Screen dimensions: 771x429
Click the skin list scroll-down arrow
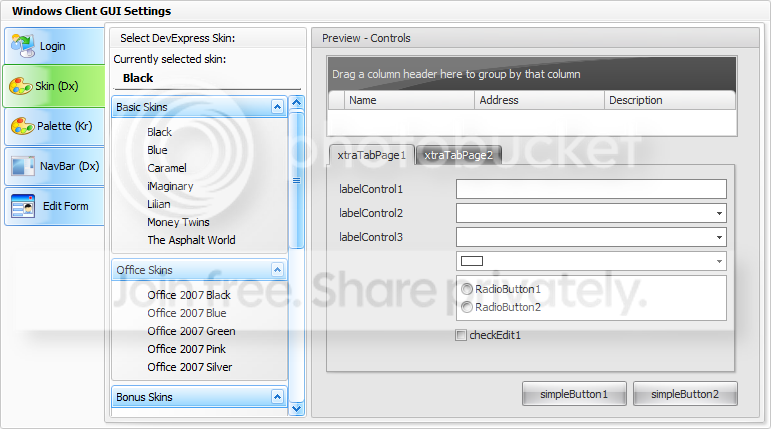pyautogui.click(x=297, y=408)
